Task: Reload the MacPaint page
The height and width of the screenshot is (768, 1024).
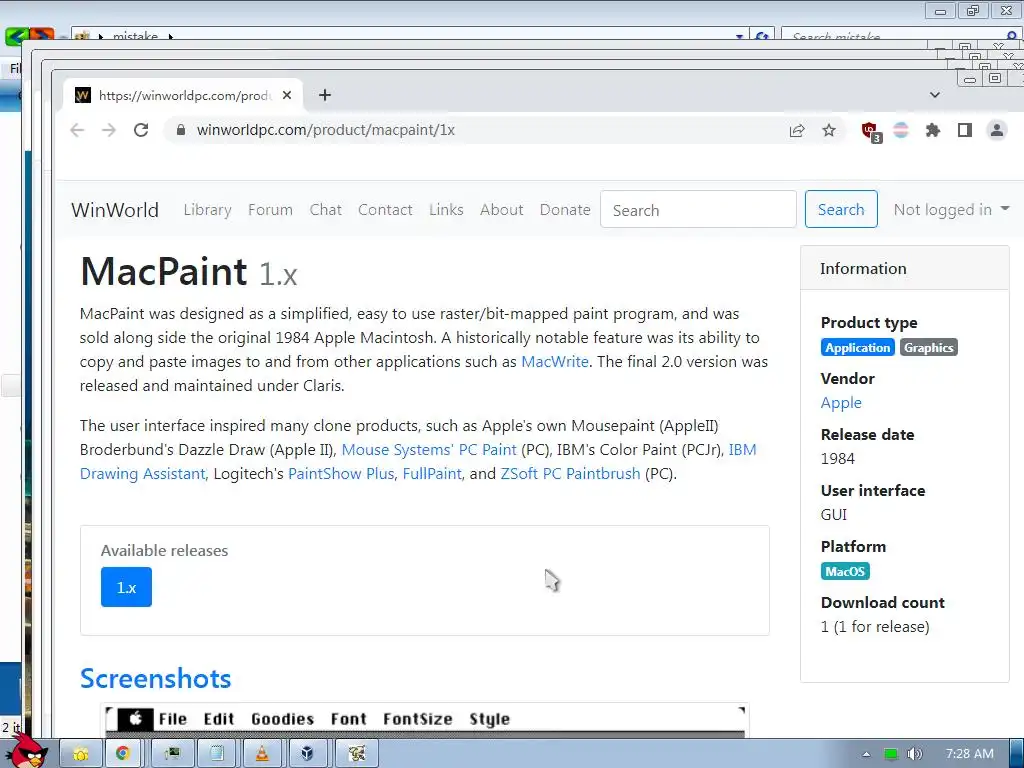Action: [x=141, y=130]
